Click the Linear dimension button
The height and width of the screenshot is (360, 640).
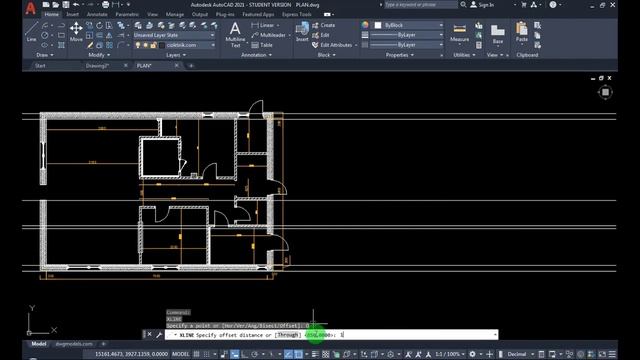[264, 25]
